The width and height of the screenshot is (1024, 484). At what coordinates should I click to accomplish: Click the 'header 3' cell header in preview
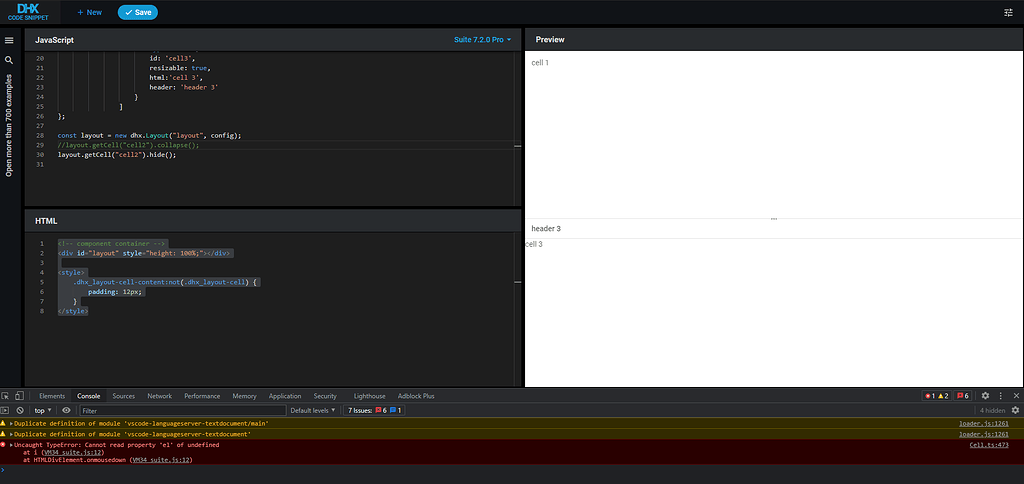pyautogui.click(x=546, y=229)
